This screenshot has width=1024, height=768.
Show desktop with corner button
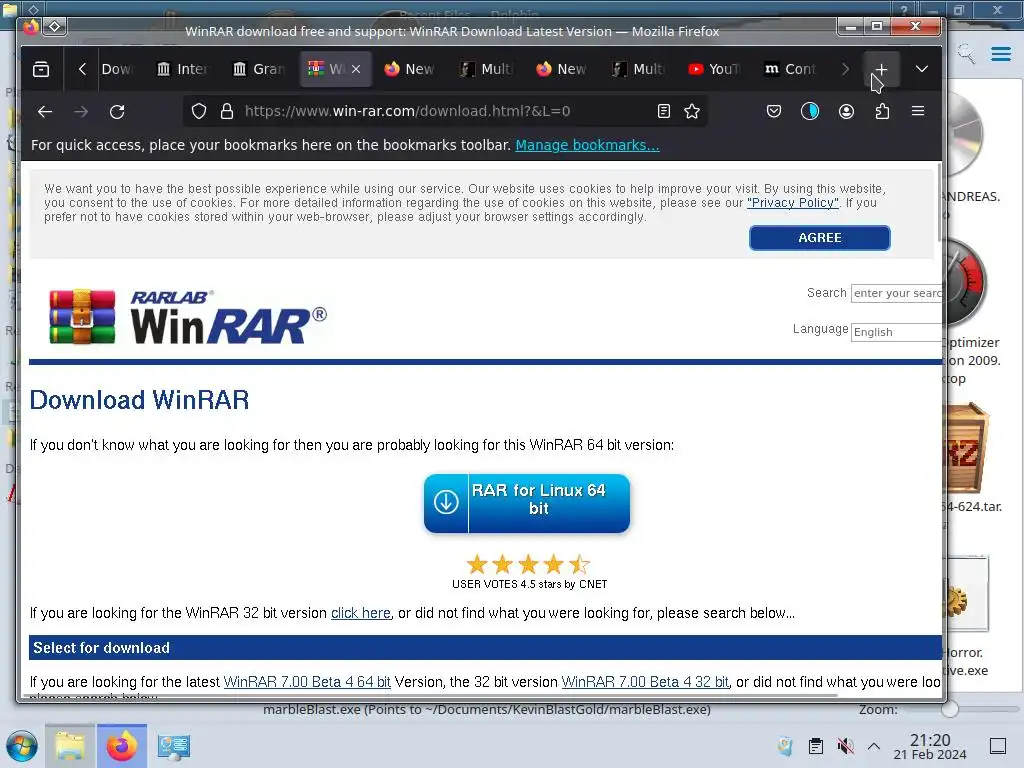[x=998, y=746]
